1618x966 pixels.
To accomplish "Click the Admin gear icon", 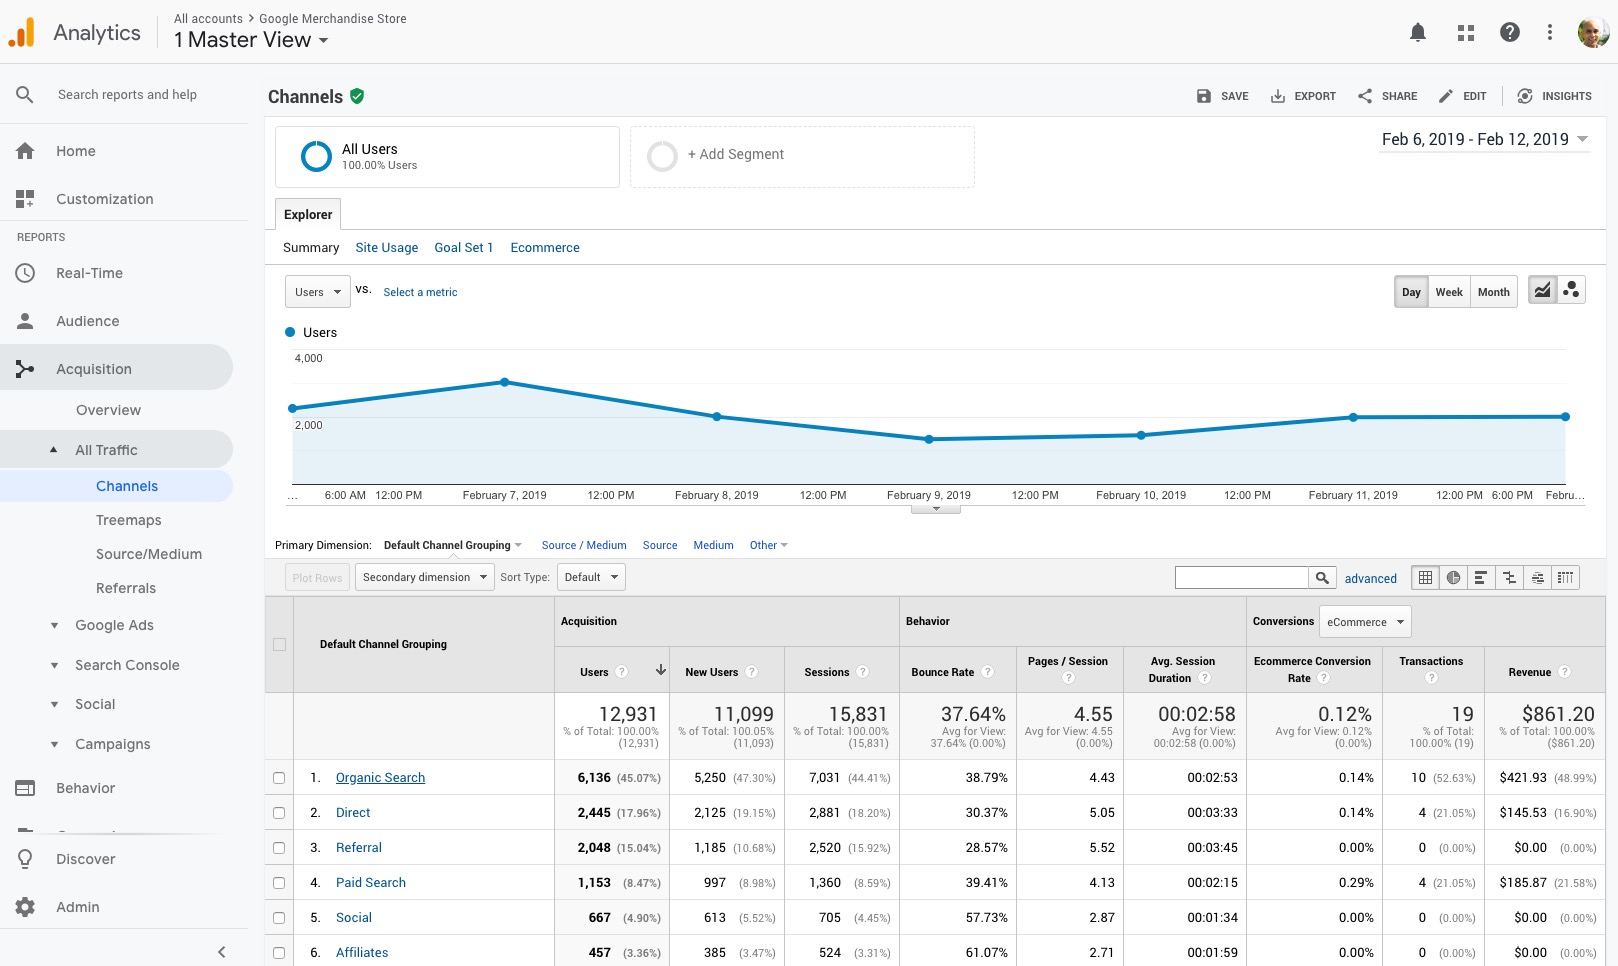I will [x=25, y=907].
